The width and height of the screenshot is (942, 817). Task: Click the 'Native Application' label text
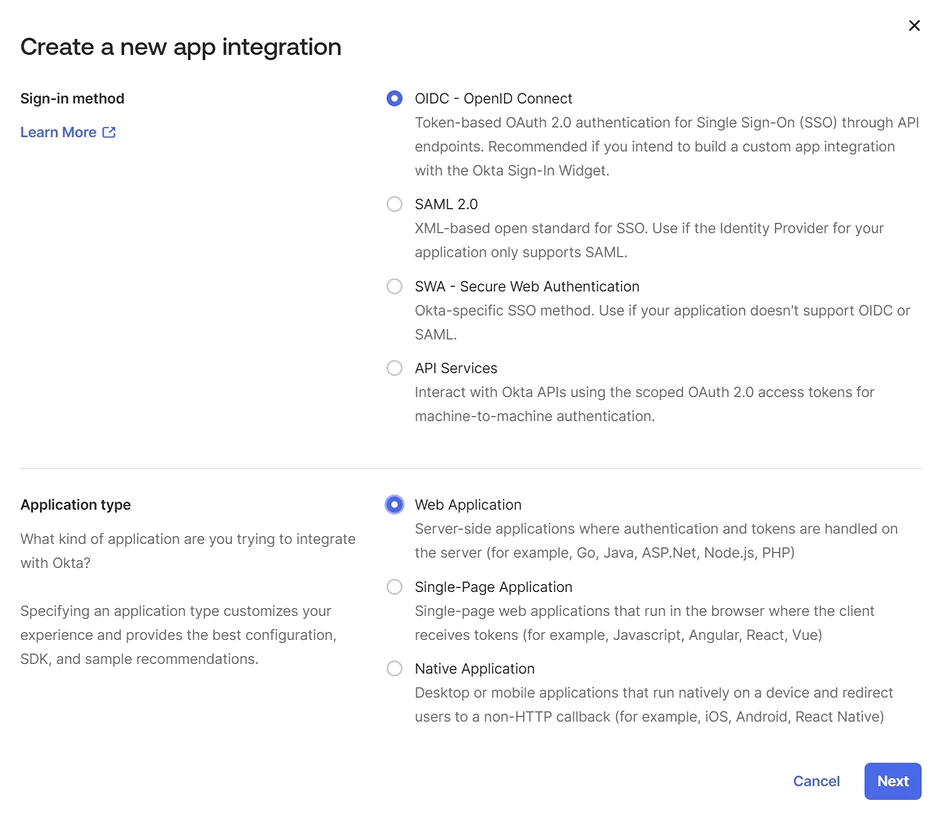tap(474, 668)
